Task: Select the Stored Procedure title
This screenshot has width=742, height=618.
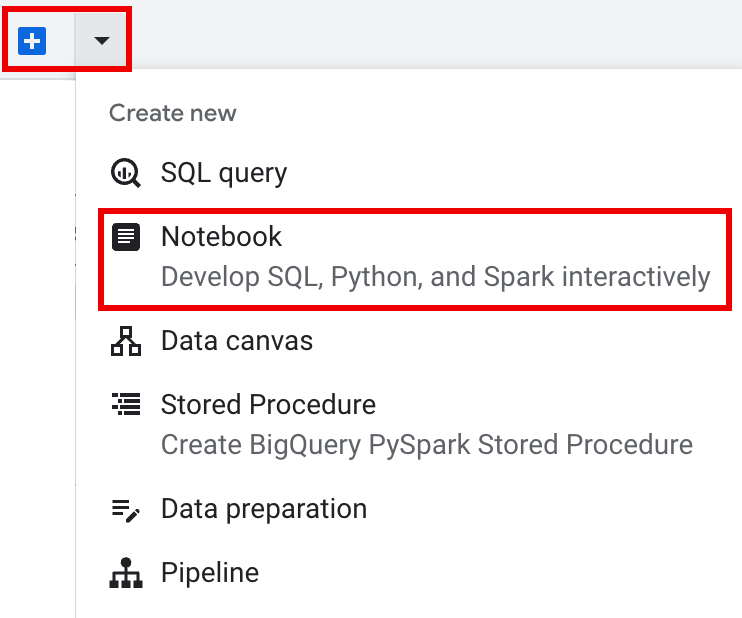Action: 268,405
